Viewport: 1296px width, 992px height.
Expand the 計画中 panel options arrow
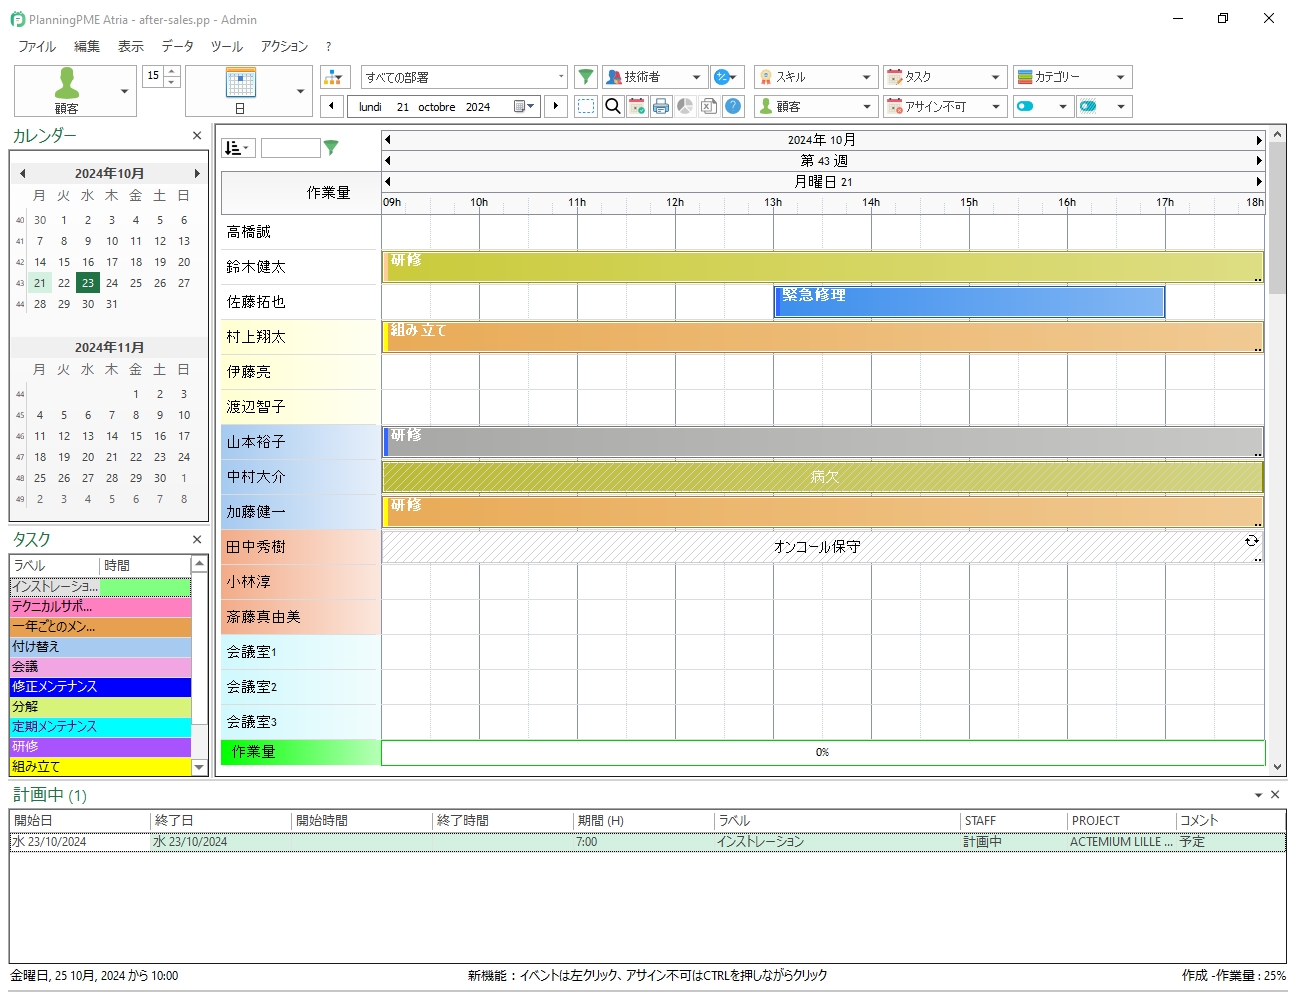(x=1258, y=795)
